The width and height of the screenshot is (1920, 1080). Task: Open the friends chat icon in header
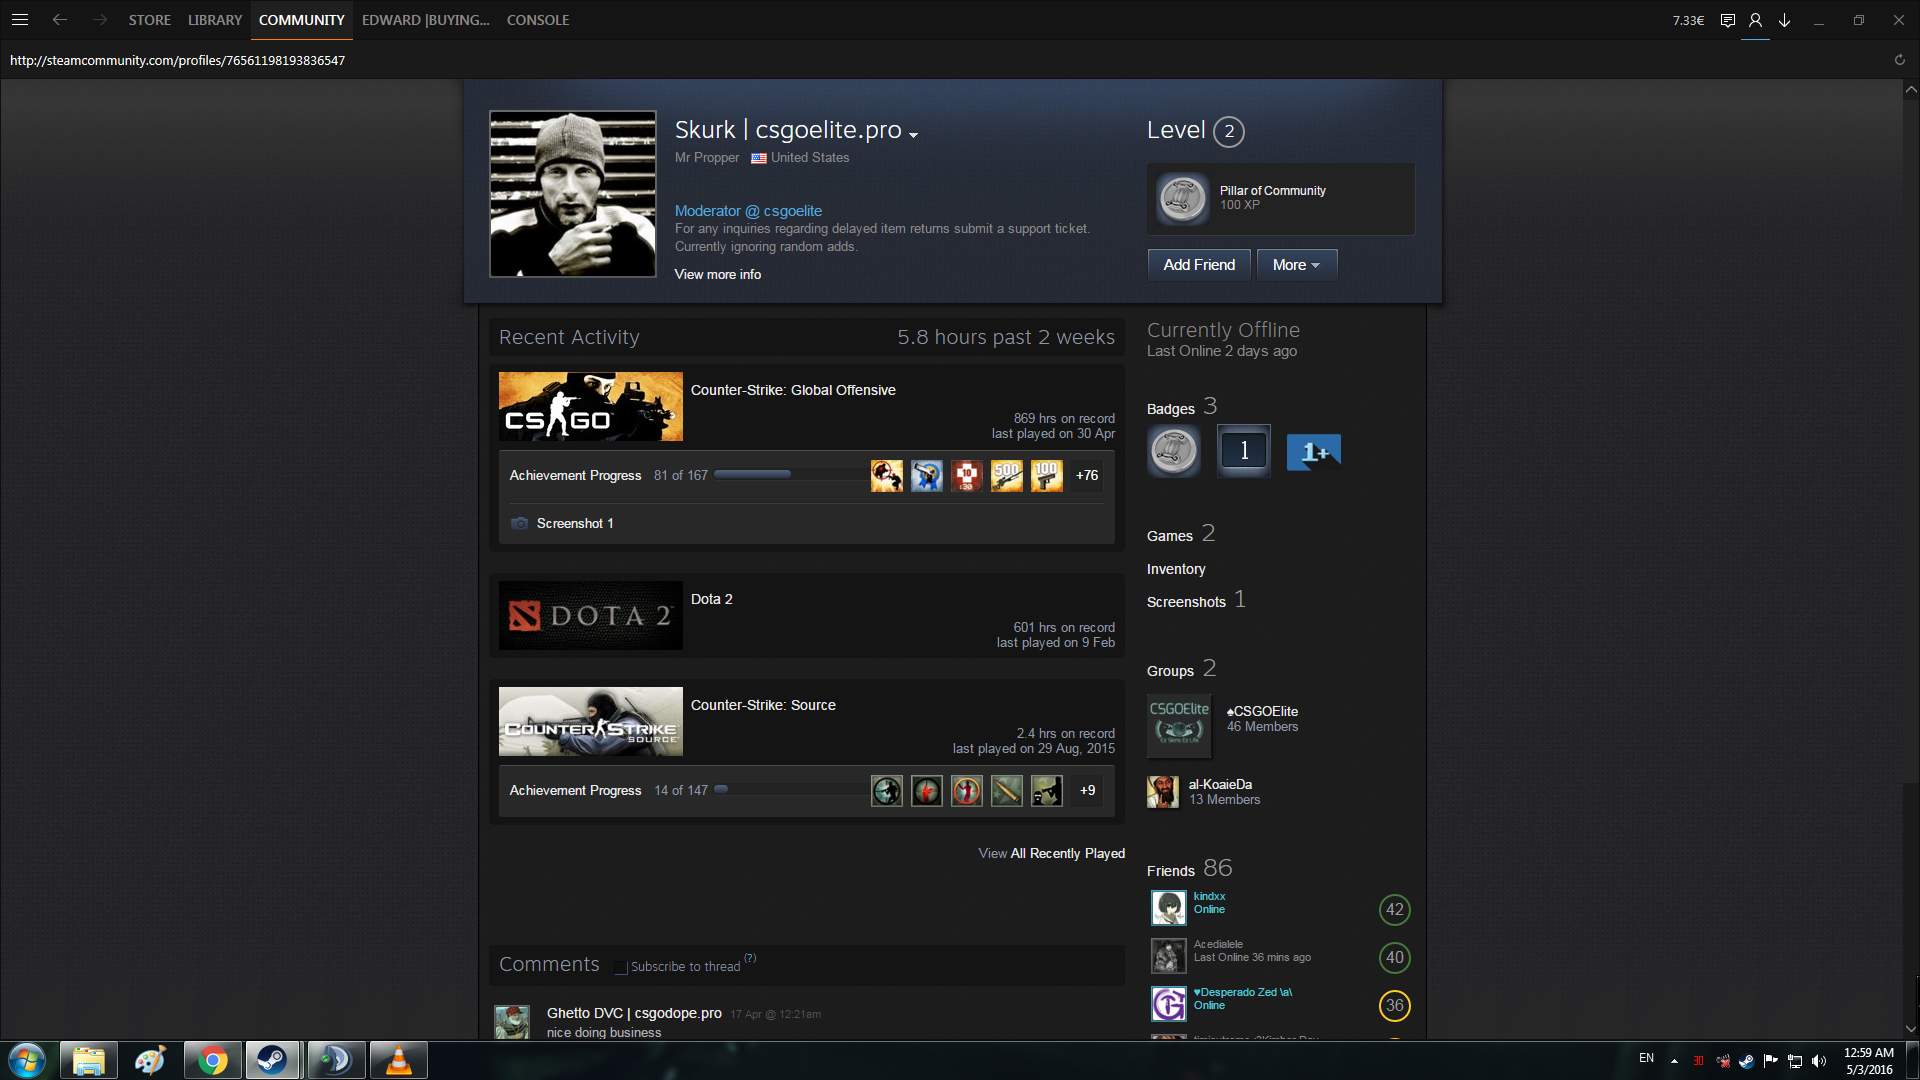coord(1727,20)
